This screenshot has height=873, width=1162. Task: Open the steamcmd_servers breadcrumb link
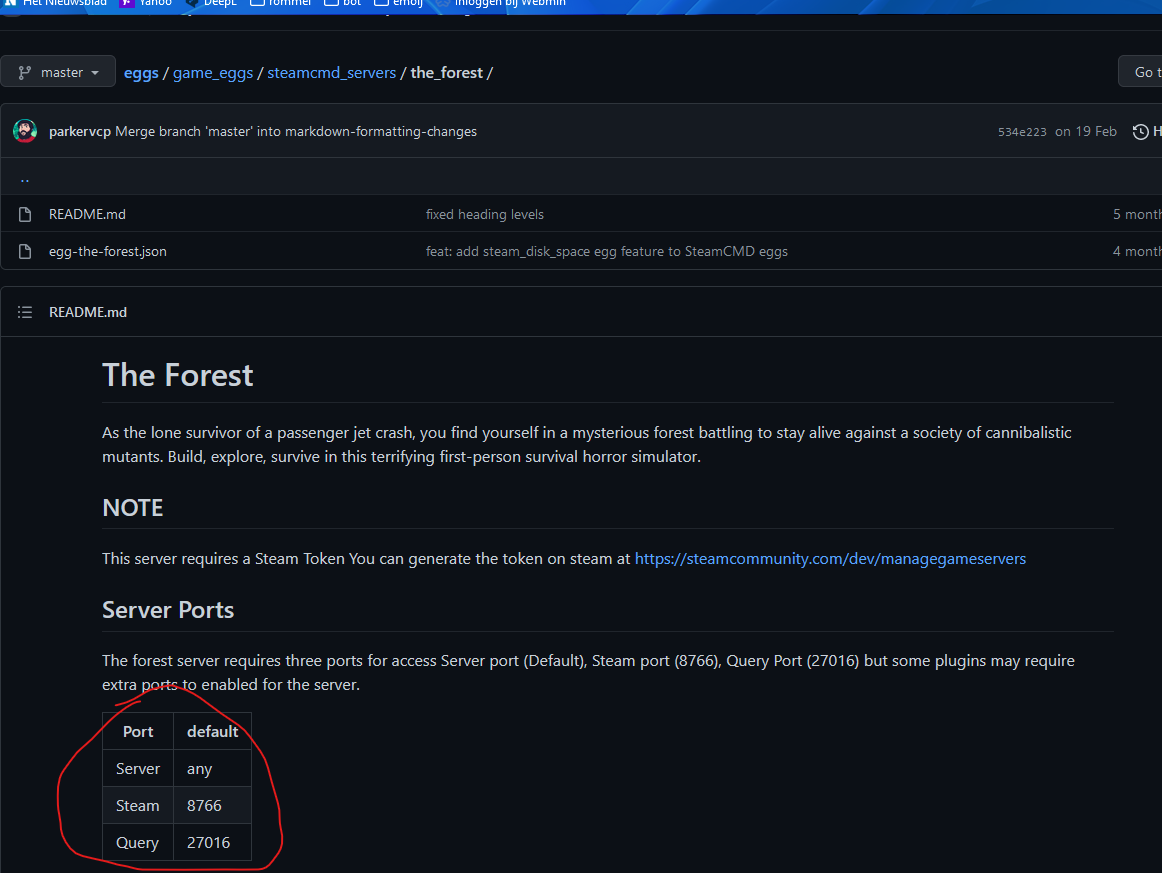(x=331, y=72)
